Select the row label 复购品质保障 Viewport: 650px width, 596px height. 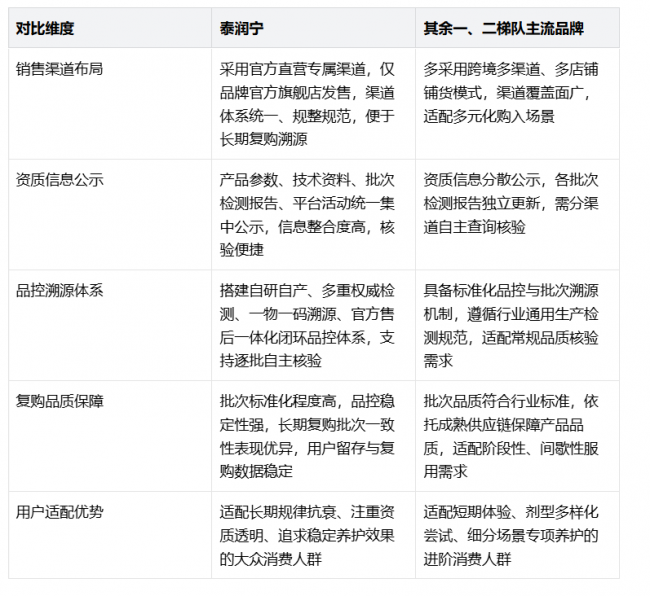(59, 401)
